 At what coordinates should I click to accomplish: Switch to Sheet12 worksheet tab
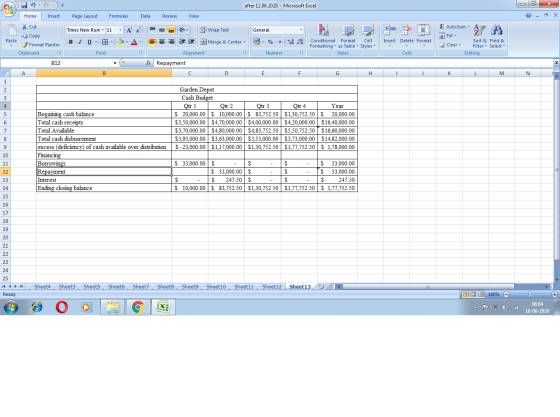272,287
